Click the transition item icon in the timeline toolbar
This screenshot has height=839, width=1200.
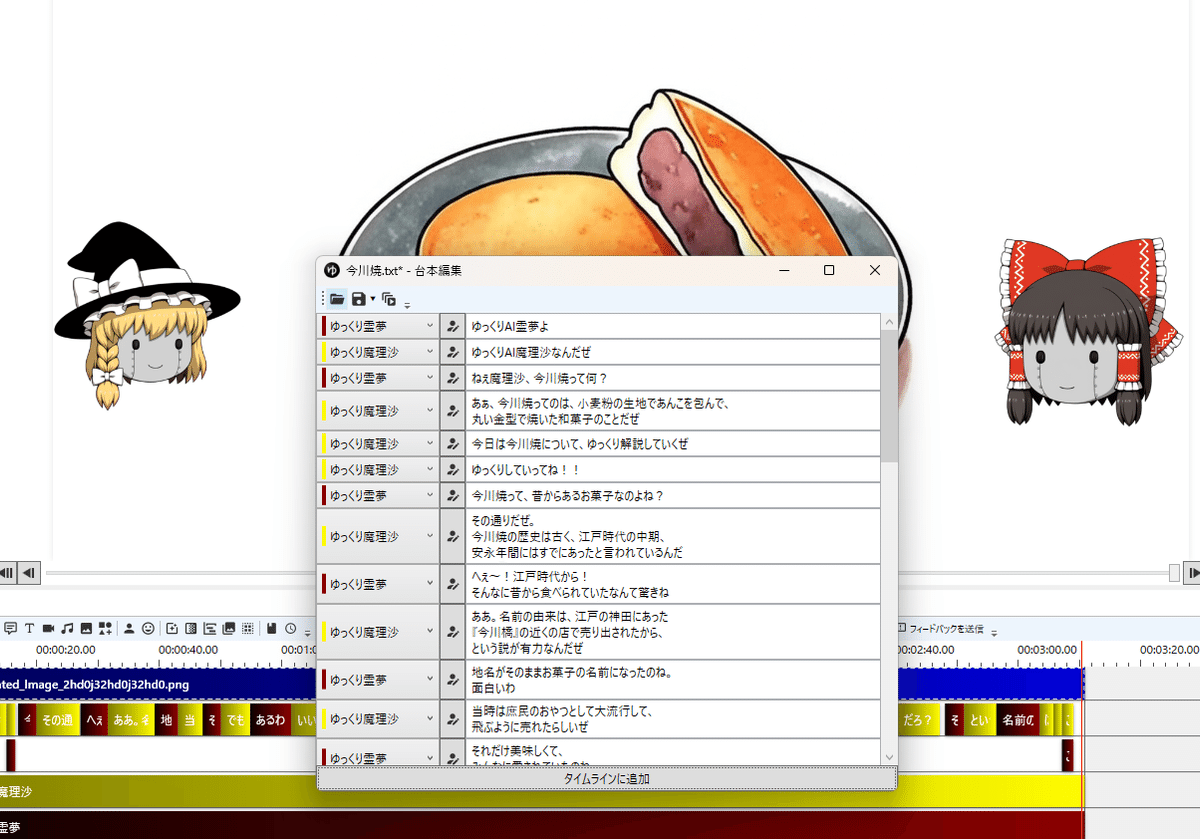tap(191, 628)
